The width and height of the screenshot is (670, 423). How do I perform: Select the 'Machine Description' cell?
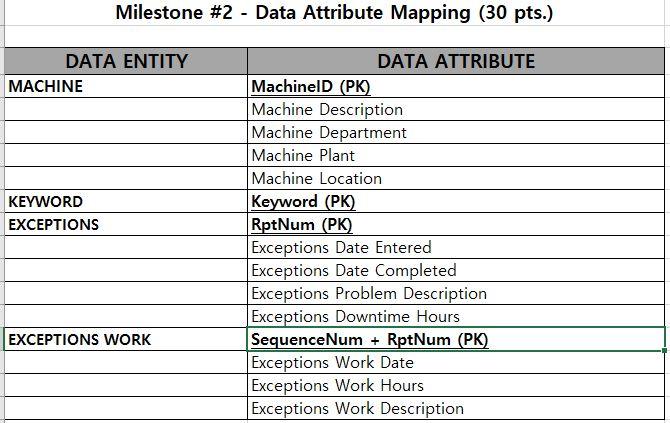point(456,109)
